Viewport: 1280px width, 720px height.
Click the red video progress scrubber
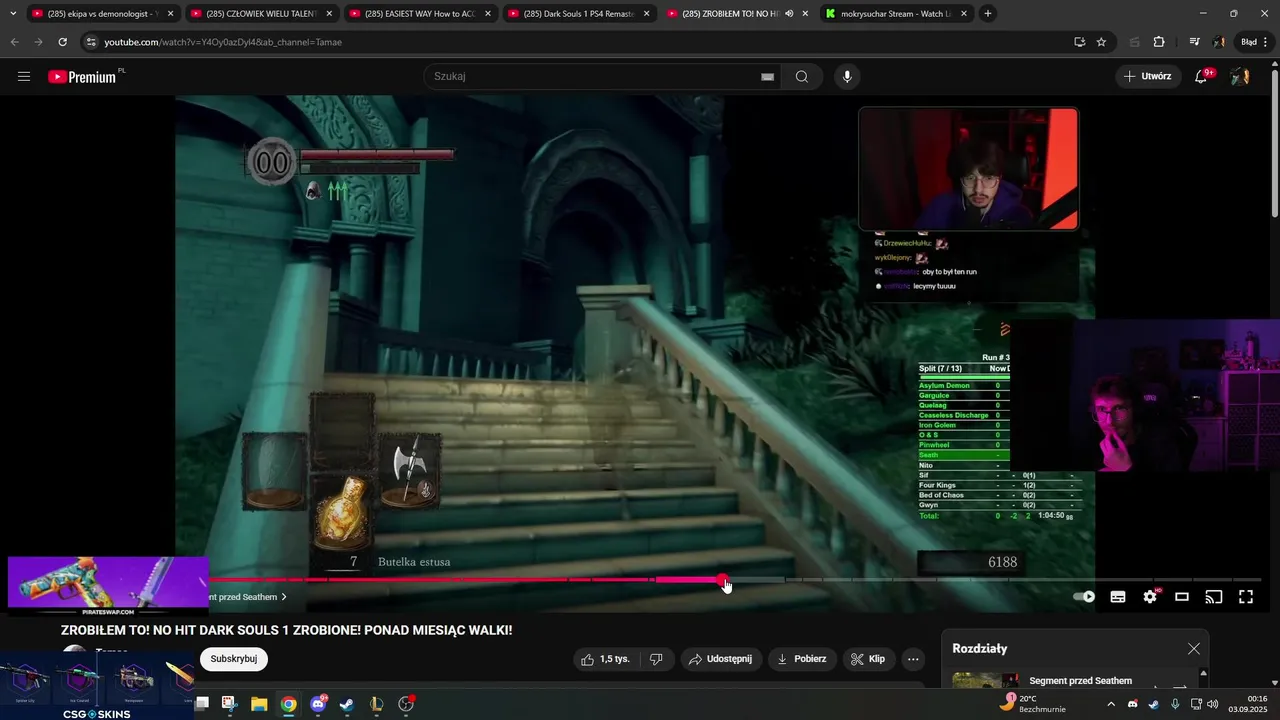[723, 580]
